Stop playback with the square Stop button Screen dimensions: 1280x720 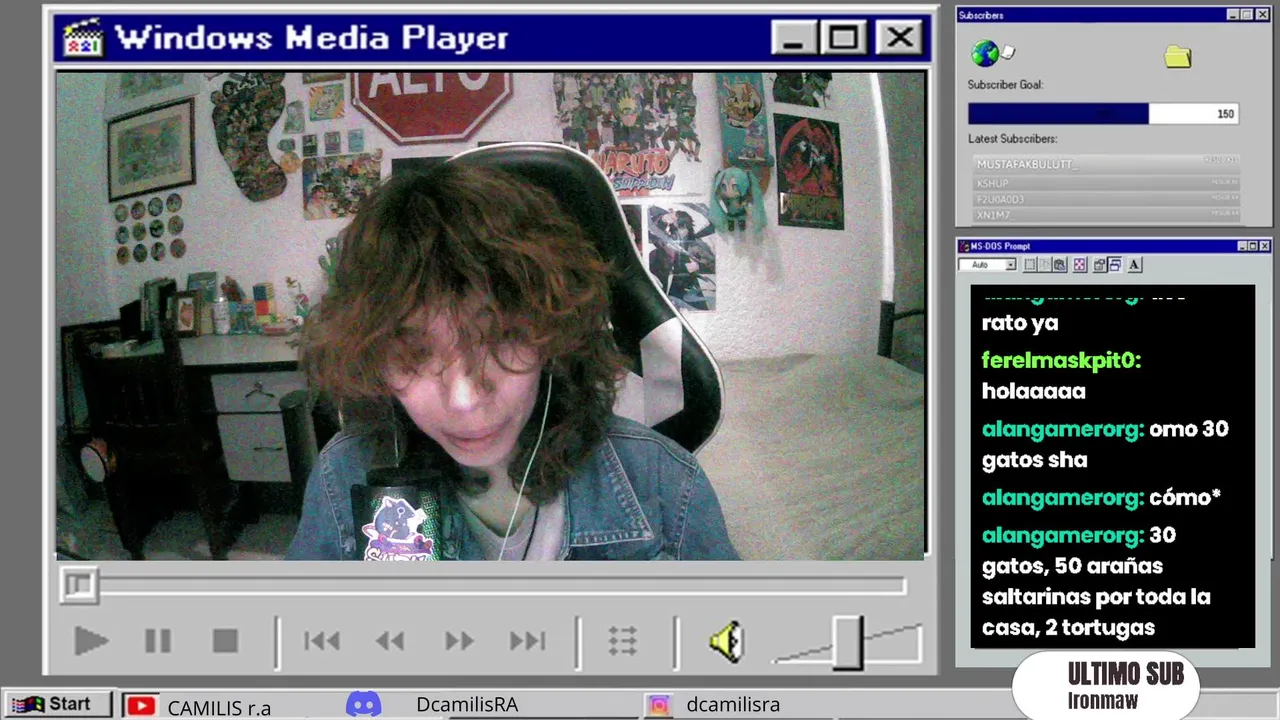point(225,641)
